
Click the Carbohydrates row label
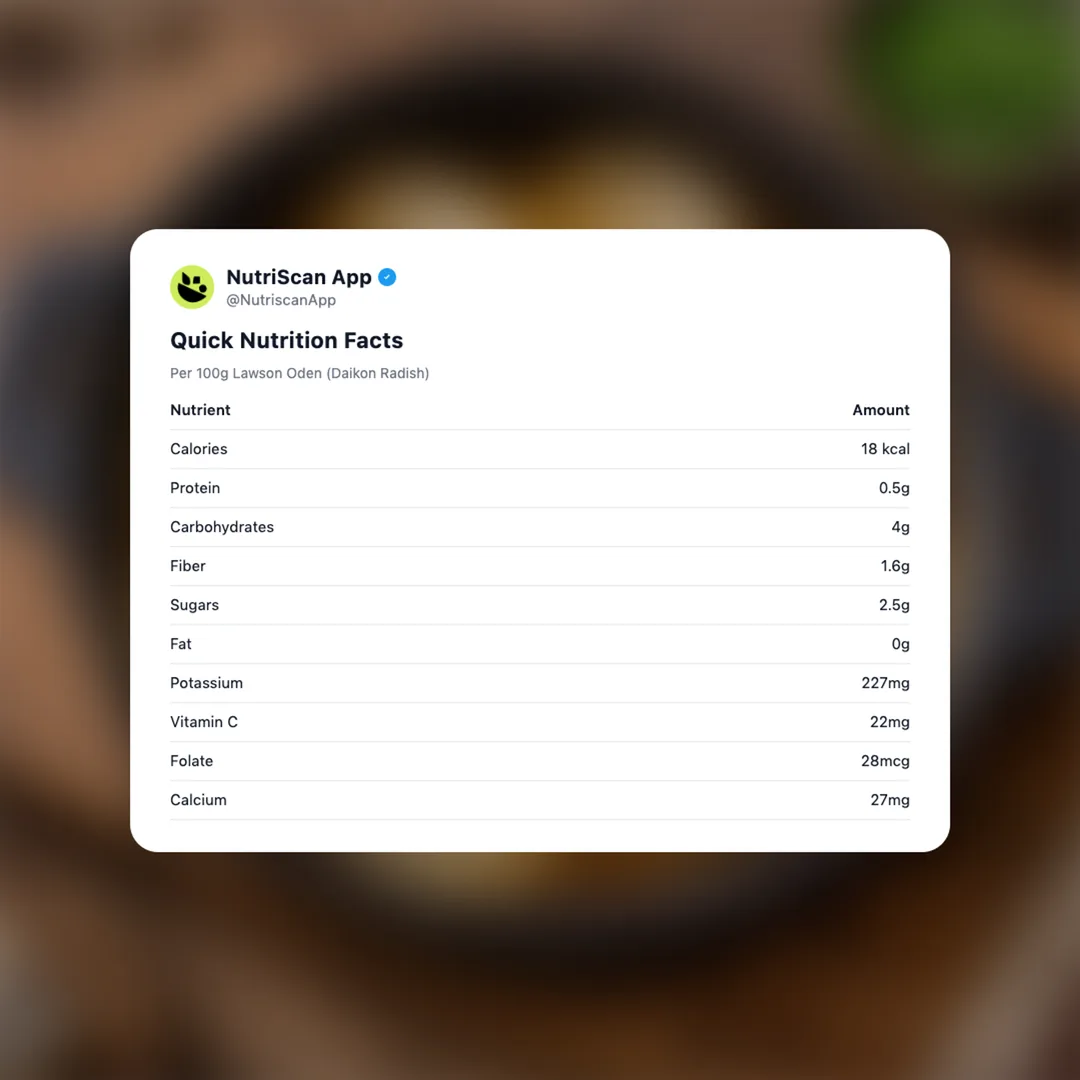pyautogui.click(x=221, y=527)
